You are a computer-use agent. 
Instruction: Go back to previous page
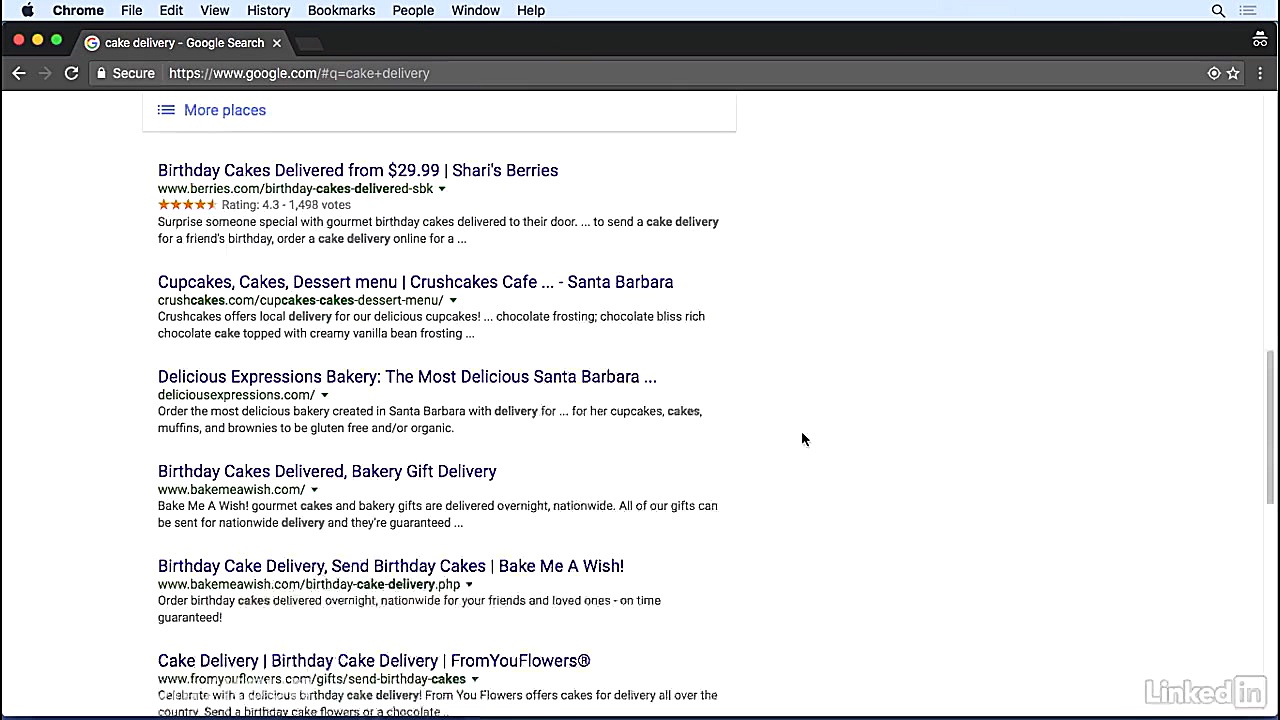(x=19, y=73)
